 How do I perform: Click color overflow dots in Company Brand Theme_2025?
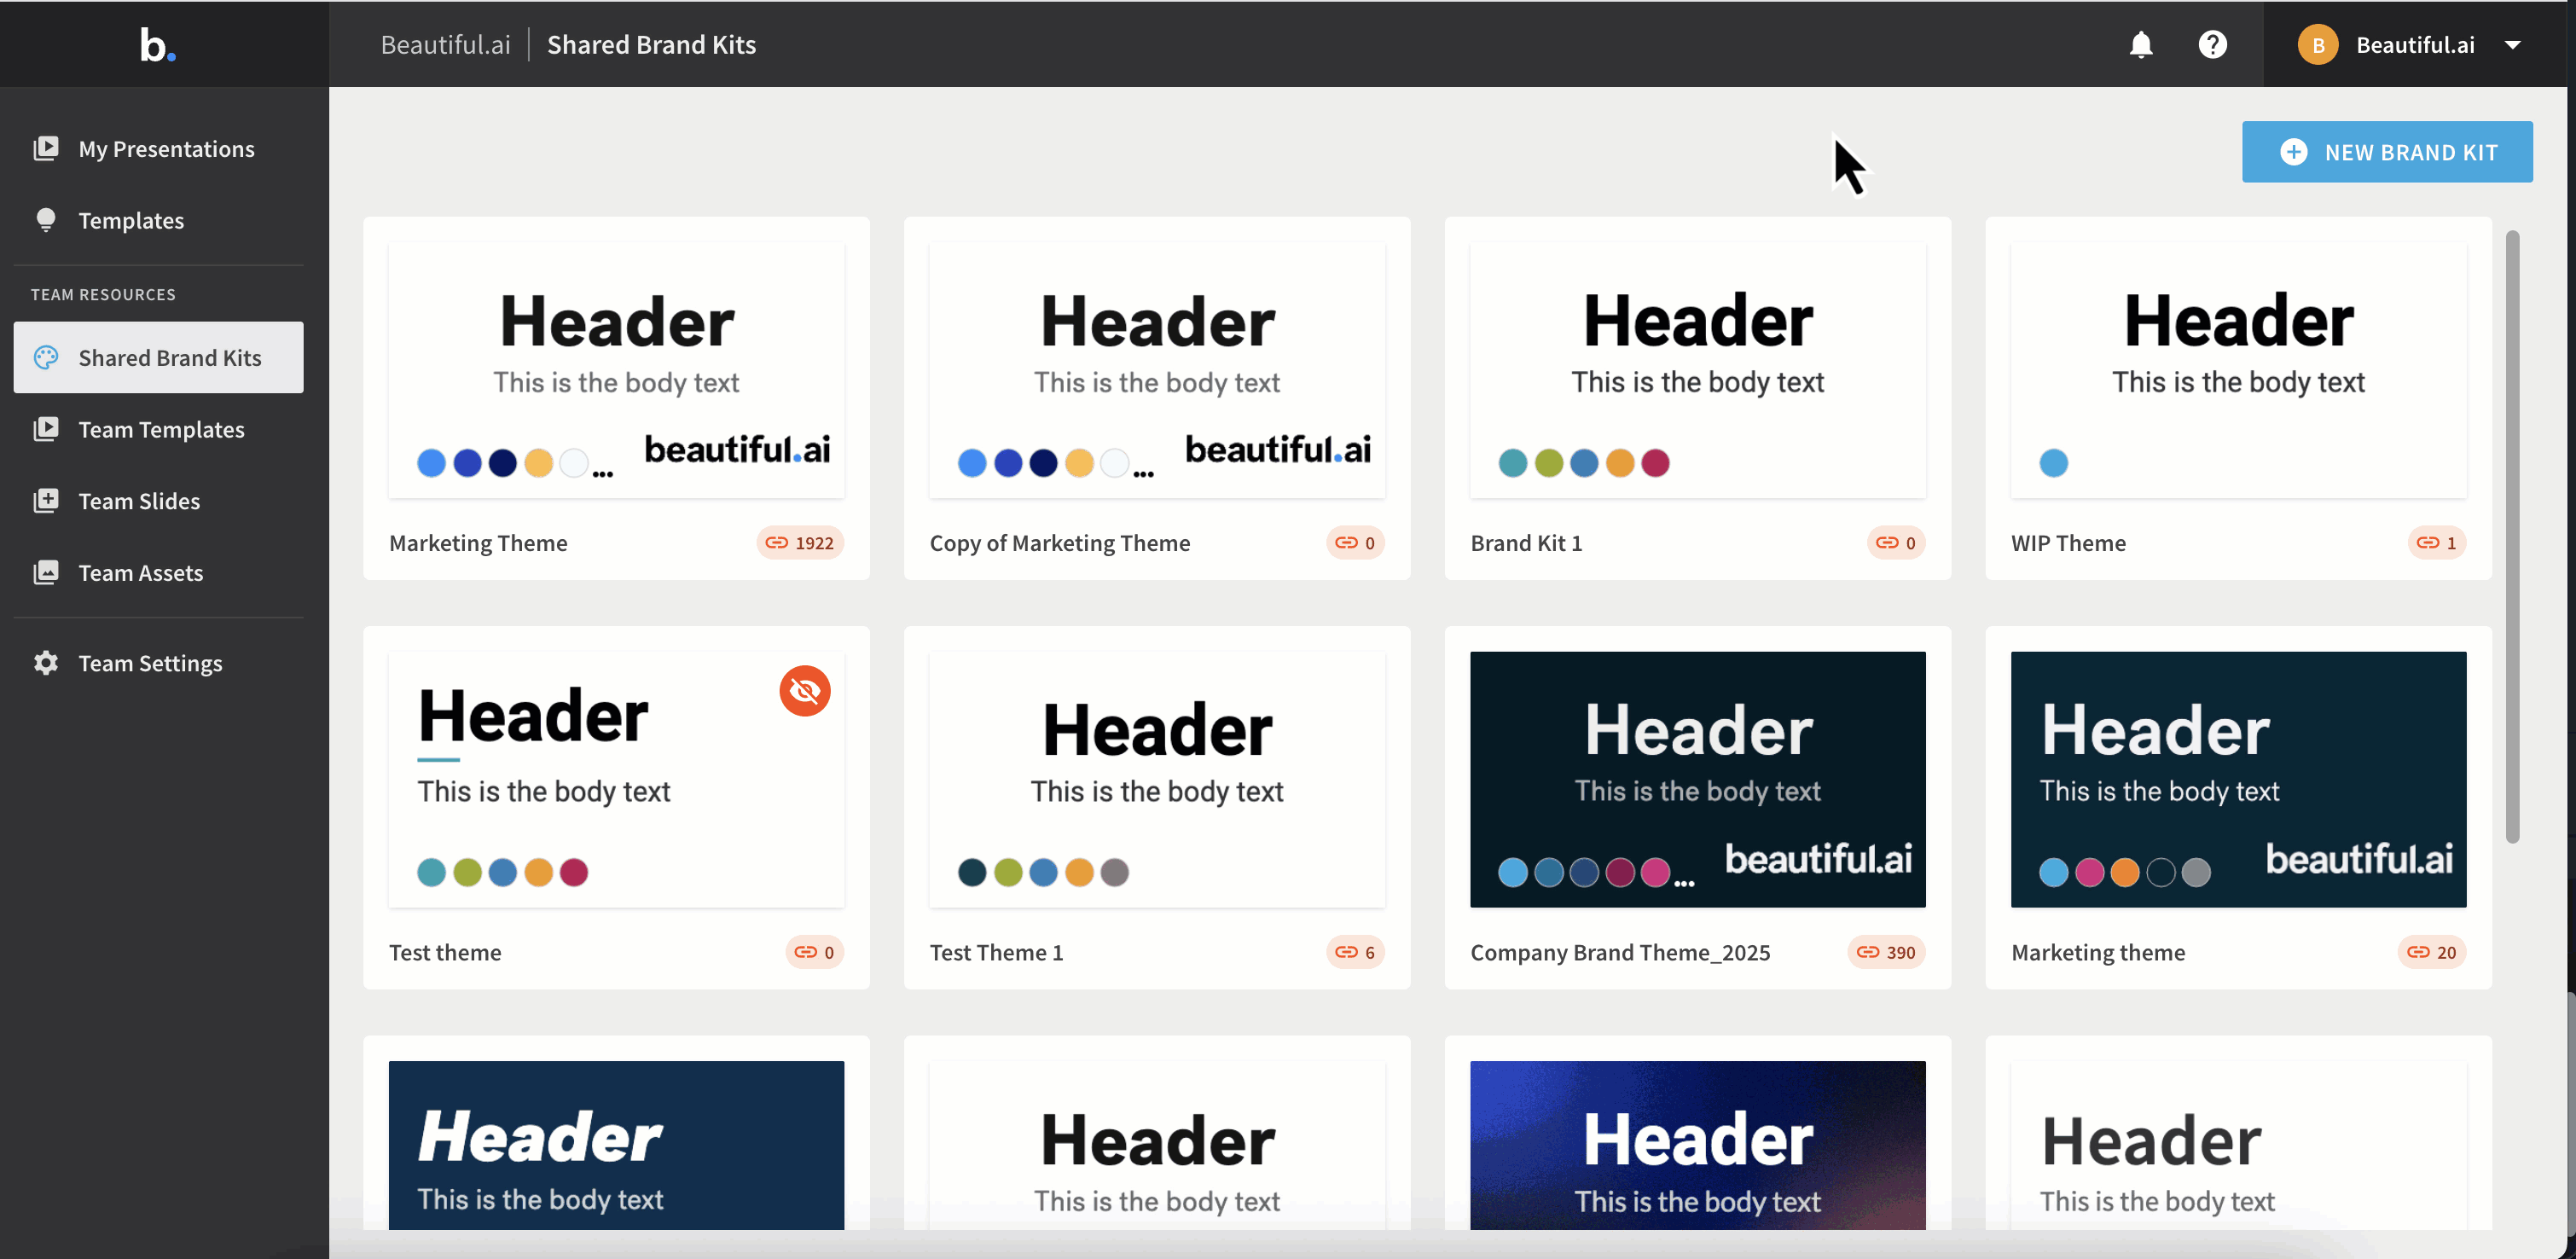pos(1684,883)
